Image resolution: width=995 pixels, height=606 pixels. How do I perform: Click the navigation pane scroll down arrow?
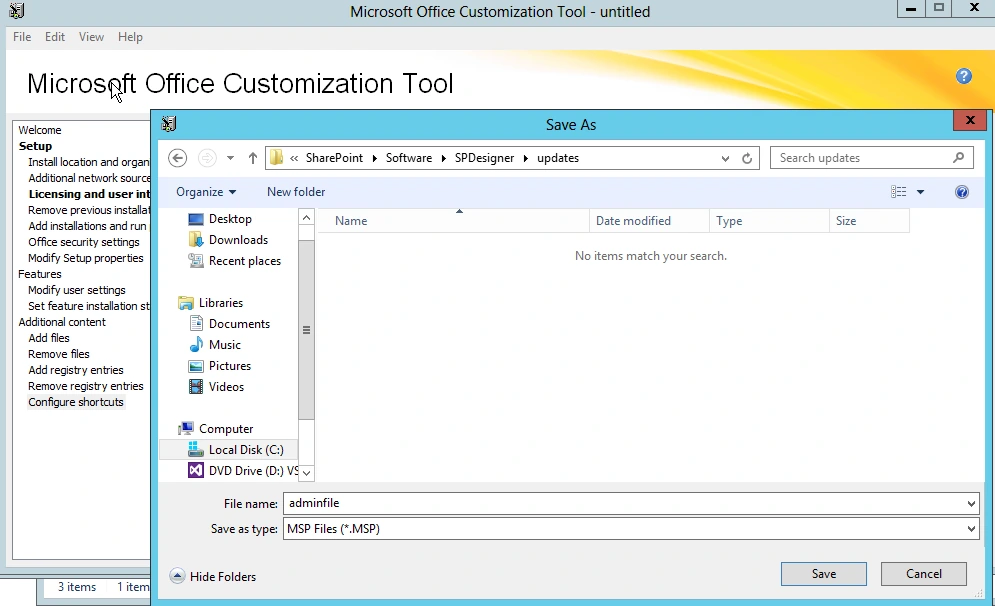[x=306, y=473]
